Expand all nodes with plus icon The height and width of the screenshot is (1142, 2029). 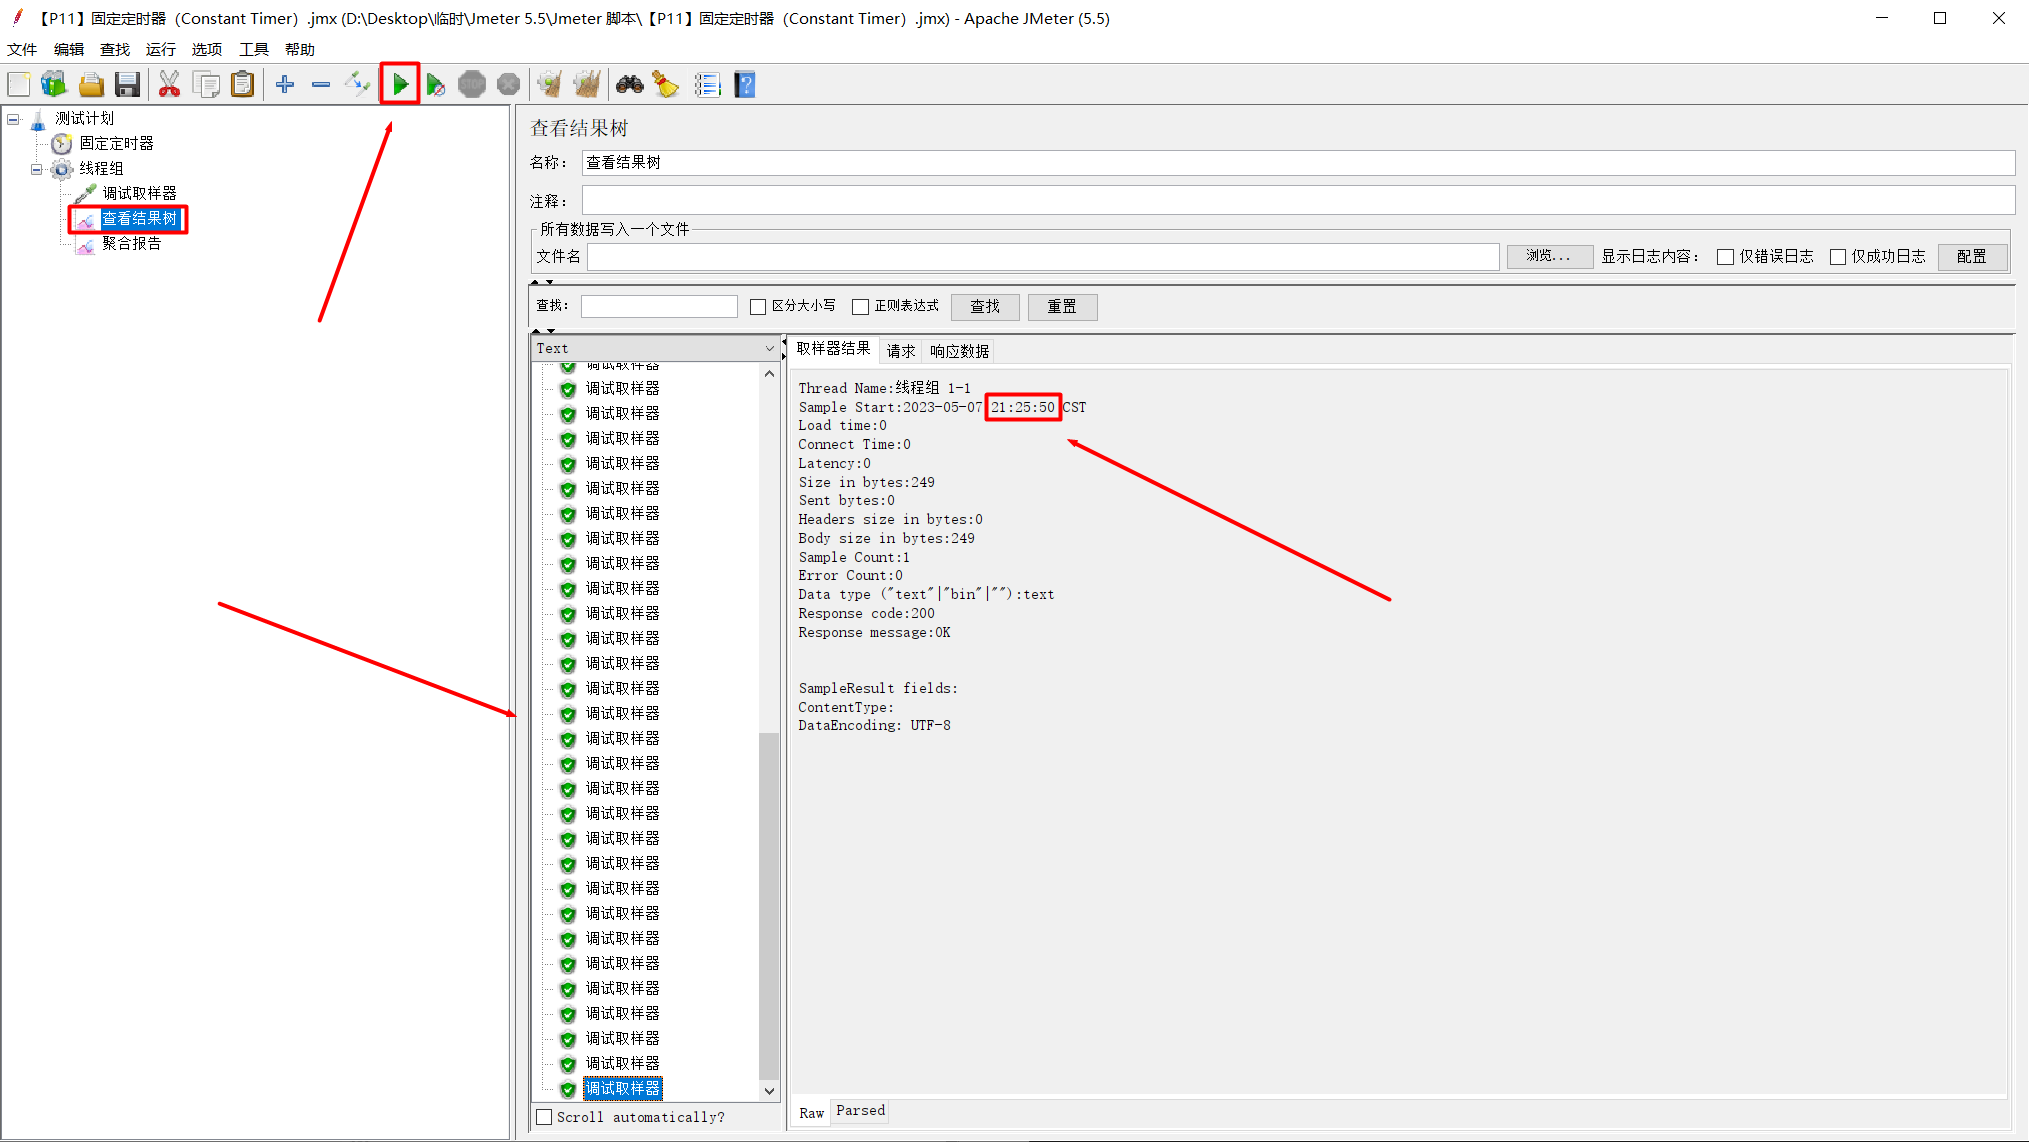(285, 85)
